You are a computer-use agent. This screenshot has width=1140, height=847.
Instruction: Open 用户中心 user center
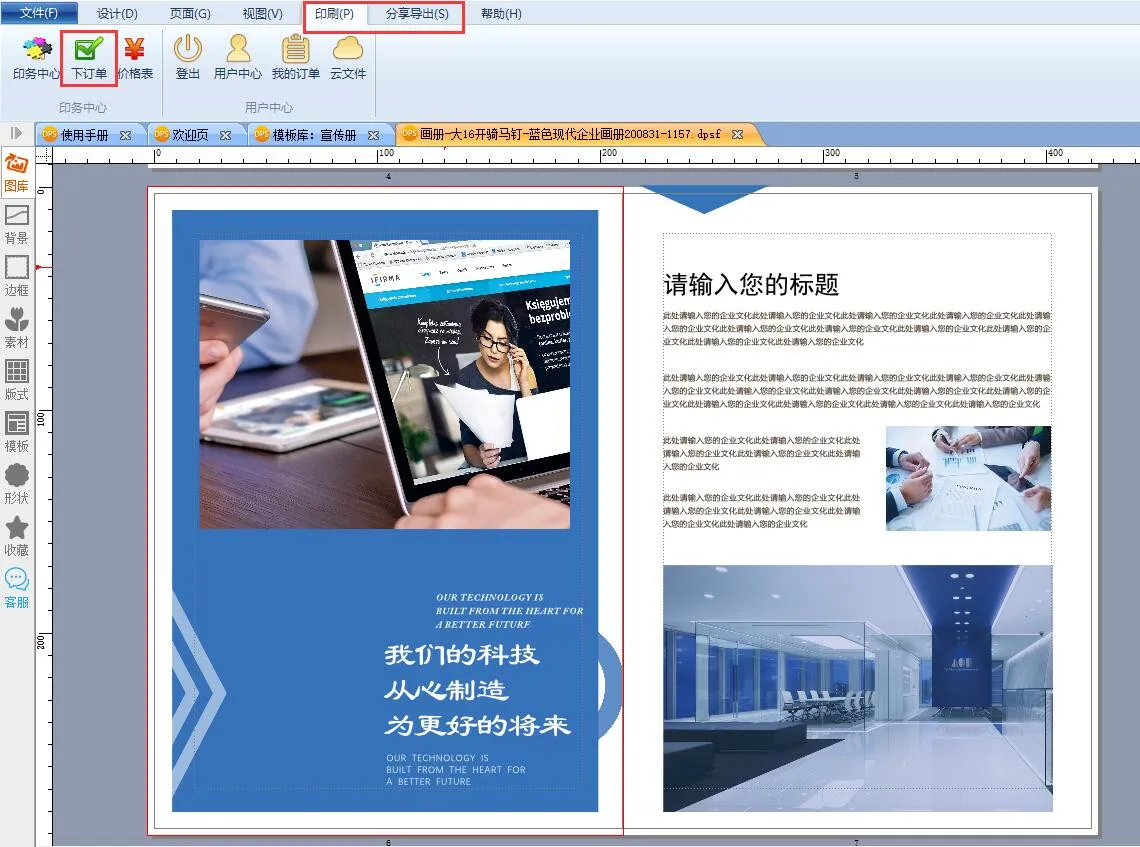(238, 58)
